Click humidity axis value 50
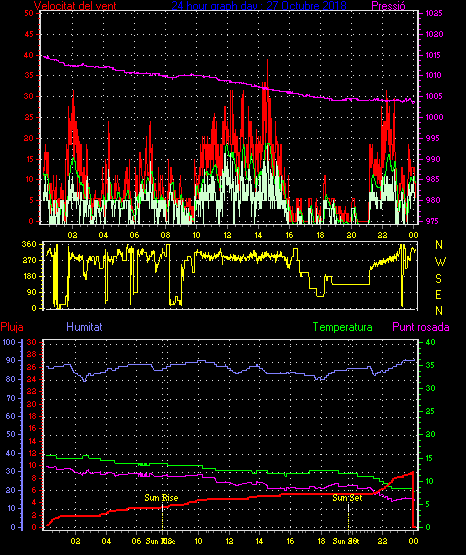Image resolution: width=466 pixels, height=555 pixels. (11, 434)
